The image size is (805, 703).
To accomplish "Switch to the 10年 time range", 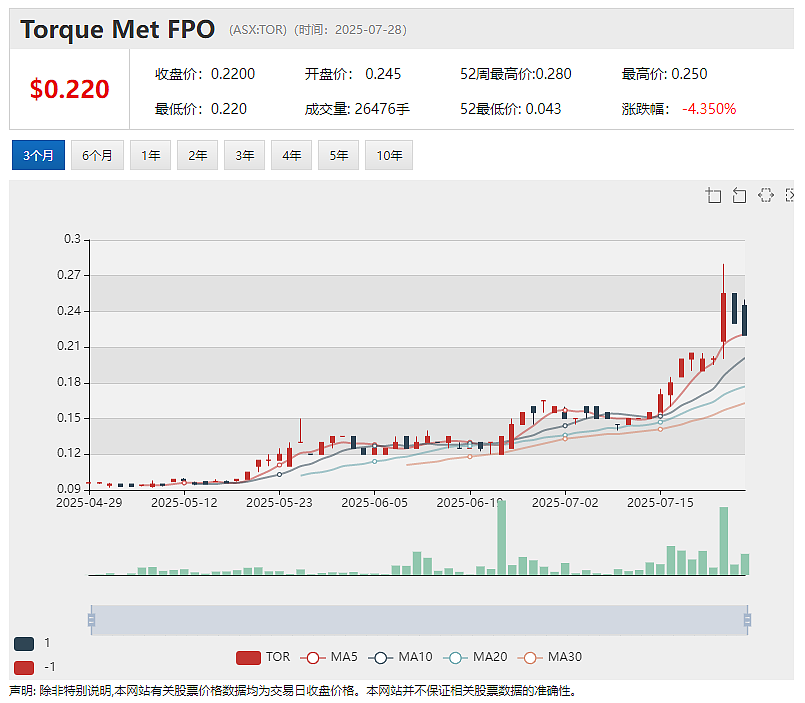I will point(389,155).
